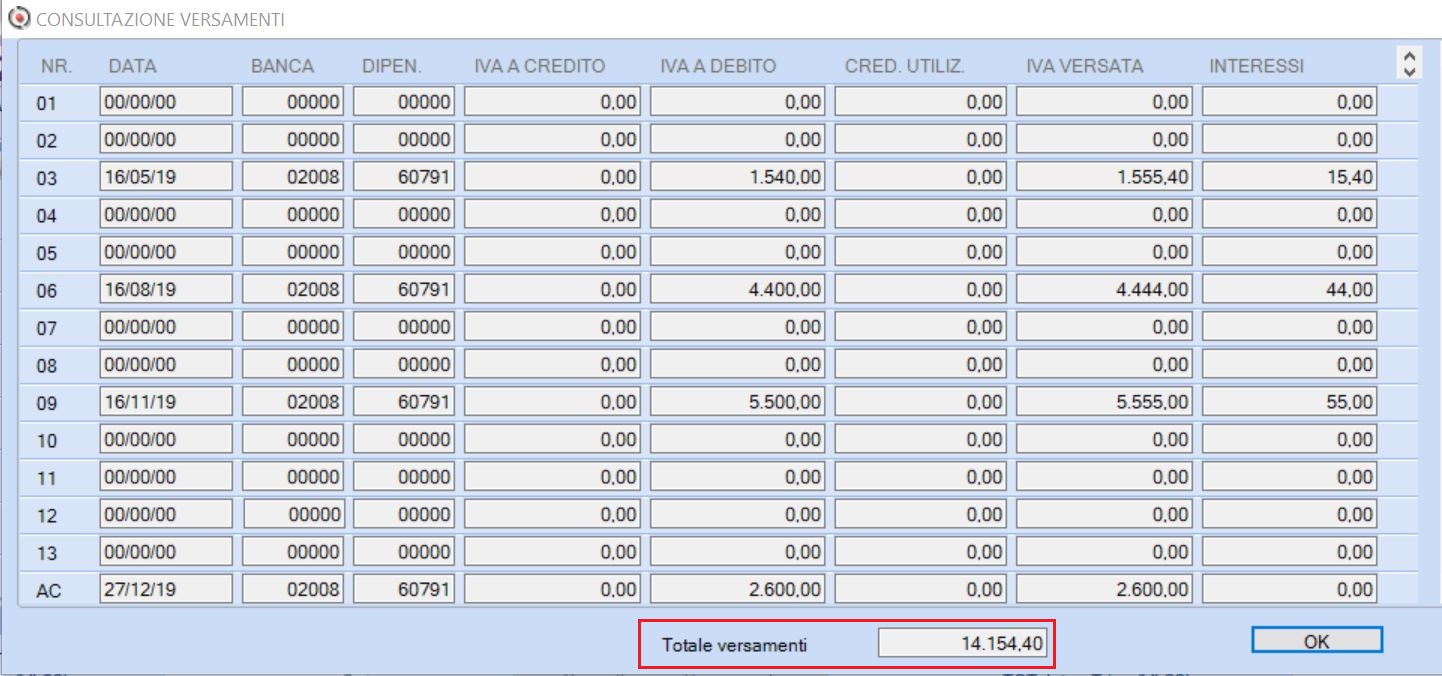
Task: Click the INTERESSI field in row 13
Action: point(1290,552)
